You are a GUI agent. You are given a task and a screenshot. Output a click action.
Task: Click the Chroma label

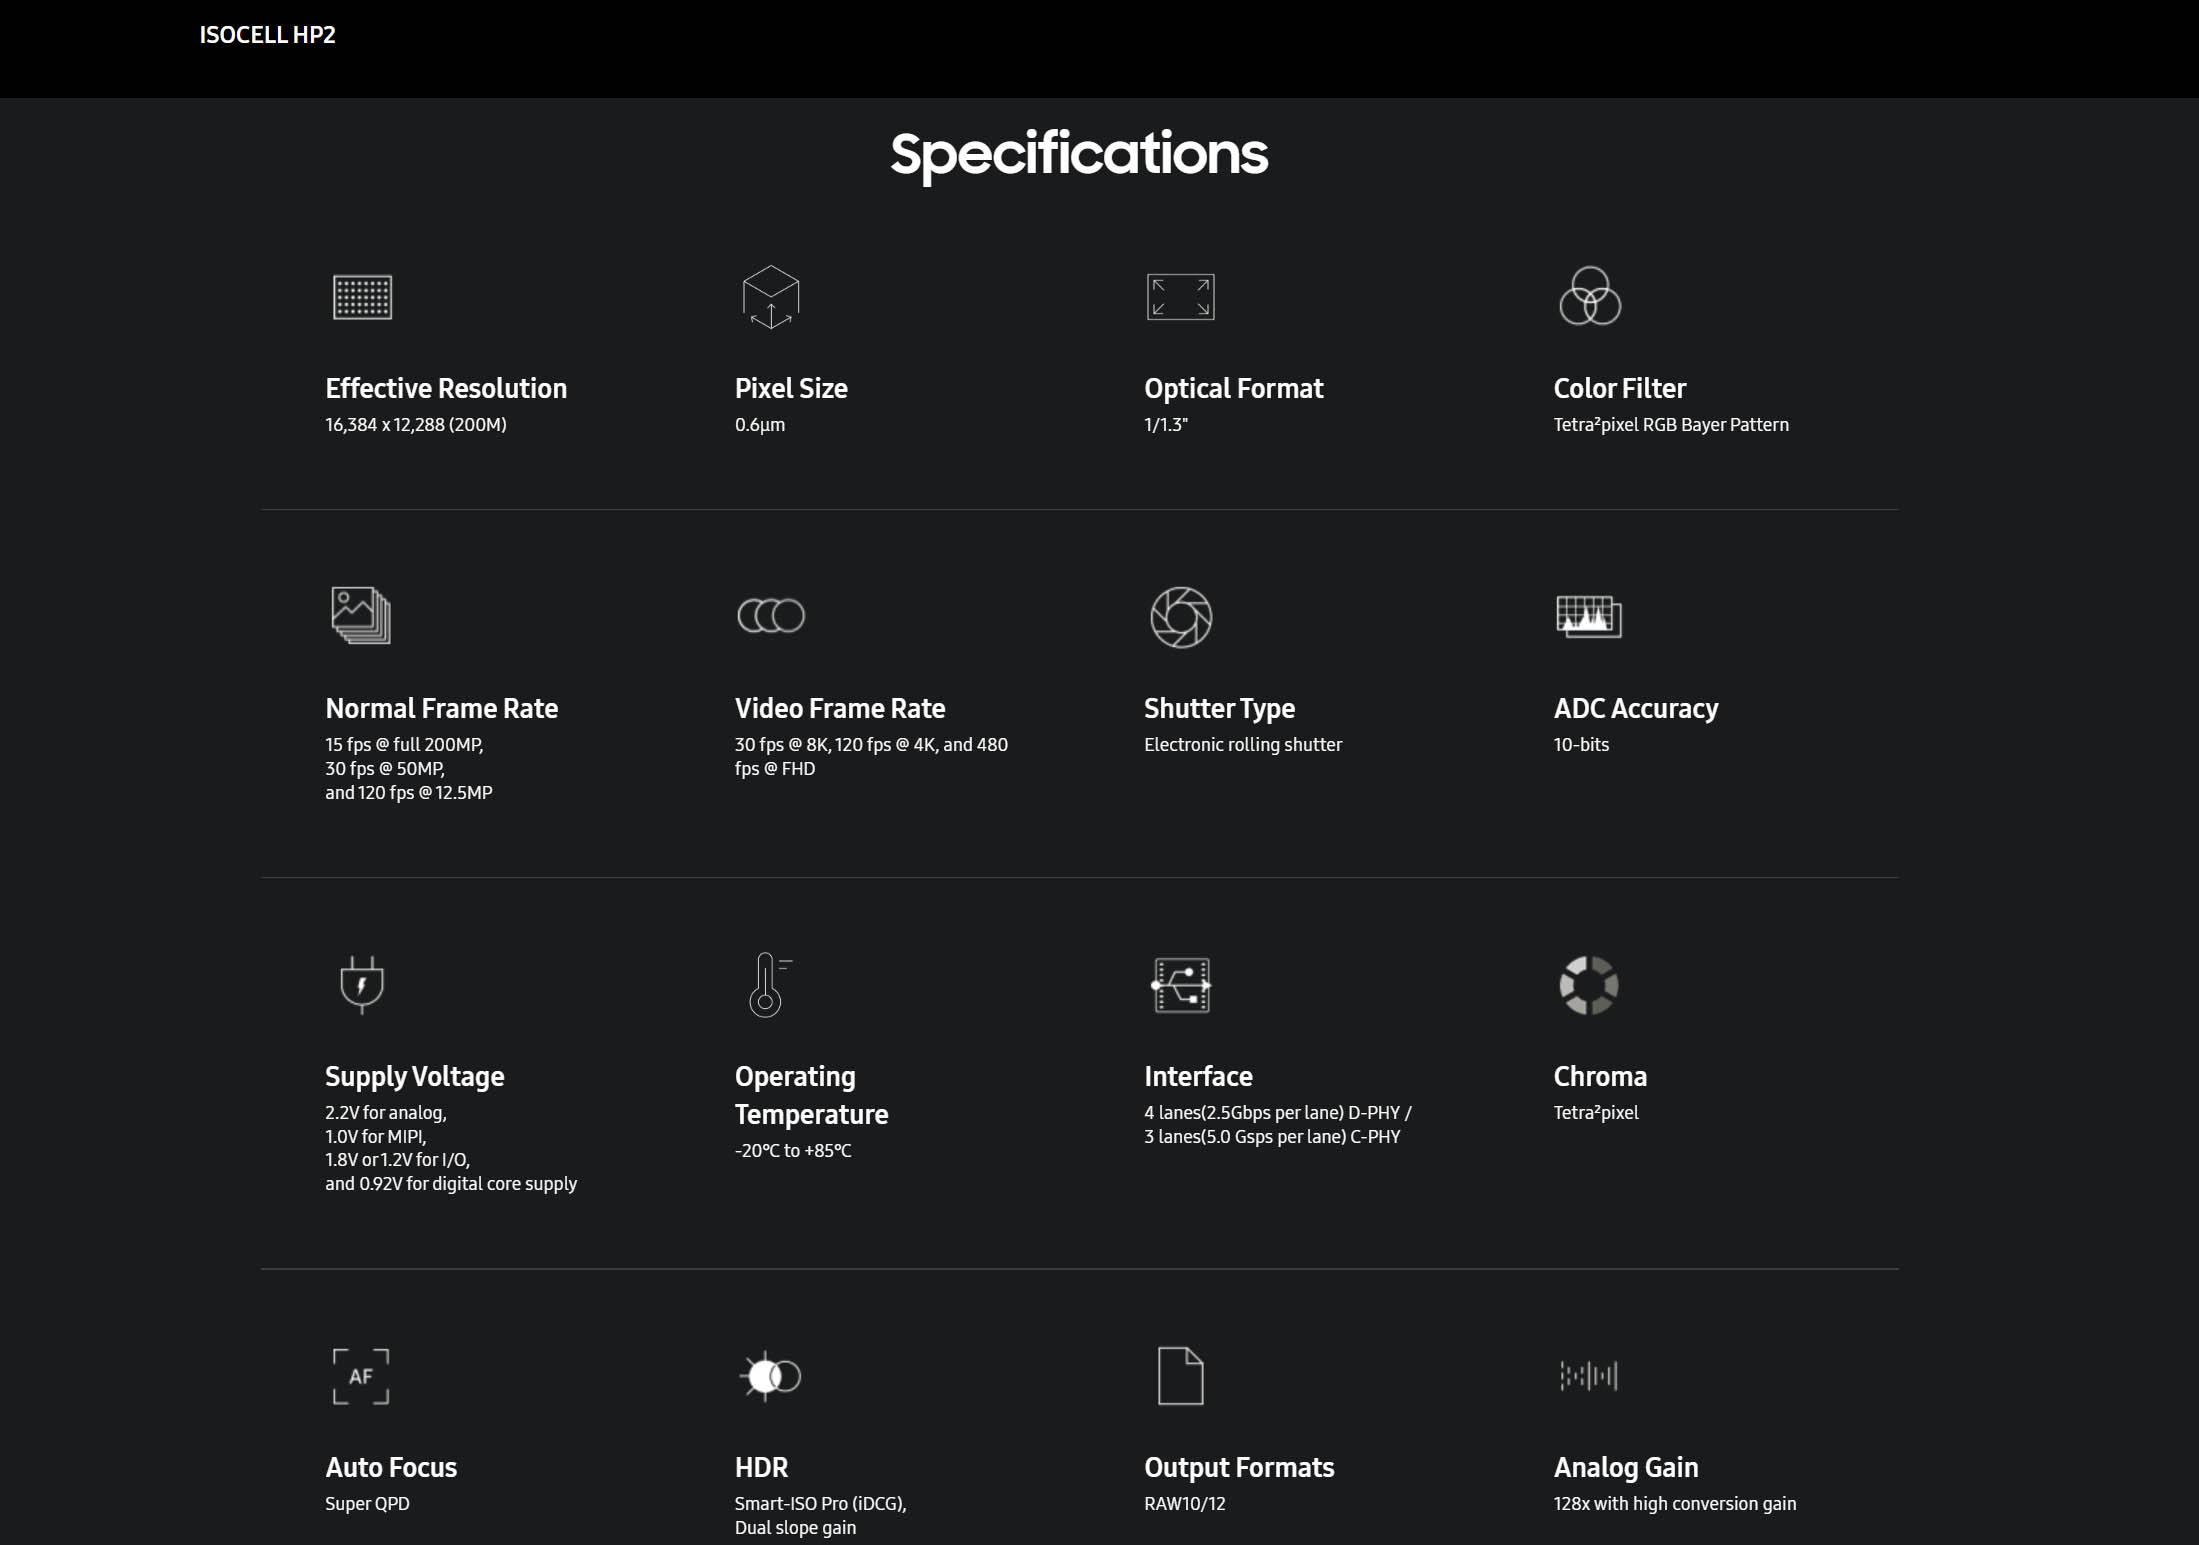click(x=1600, y=1076)
